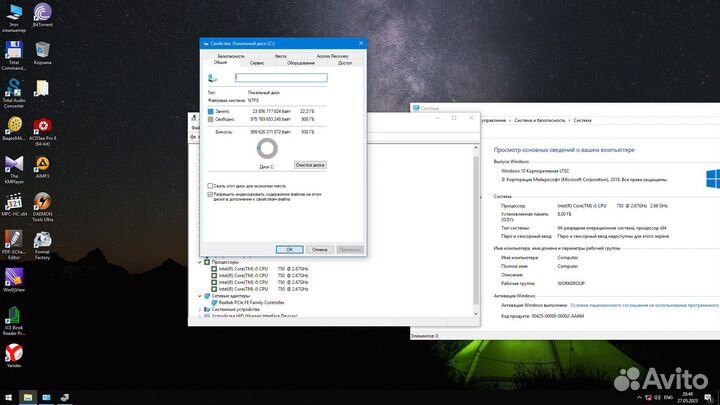Click the Device Manager taskbar button
720x405 pixels.
[65, 397]
